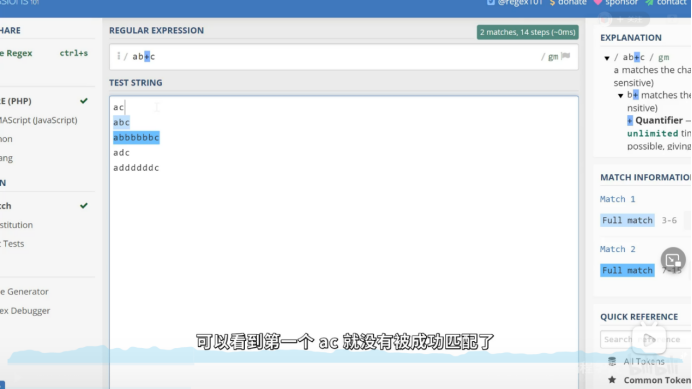
Task: Select the Common Tokens category
Action: click(657, 380)
